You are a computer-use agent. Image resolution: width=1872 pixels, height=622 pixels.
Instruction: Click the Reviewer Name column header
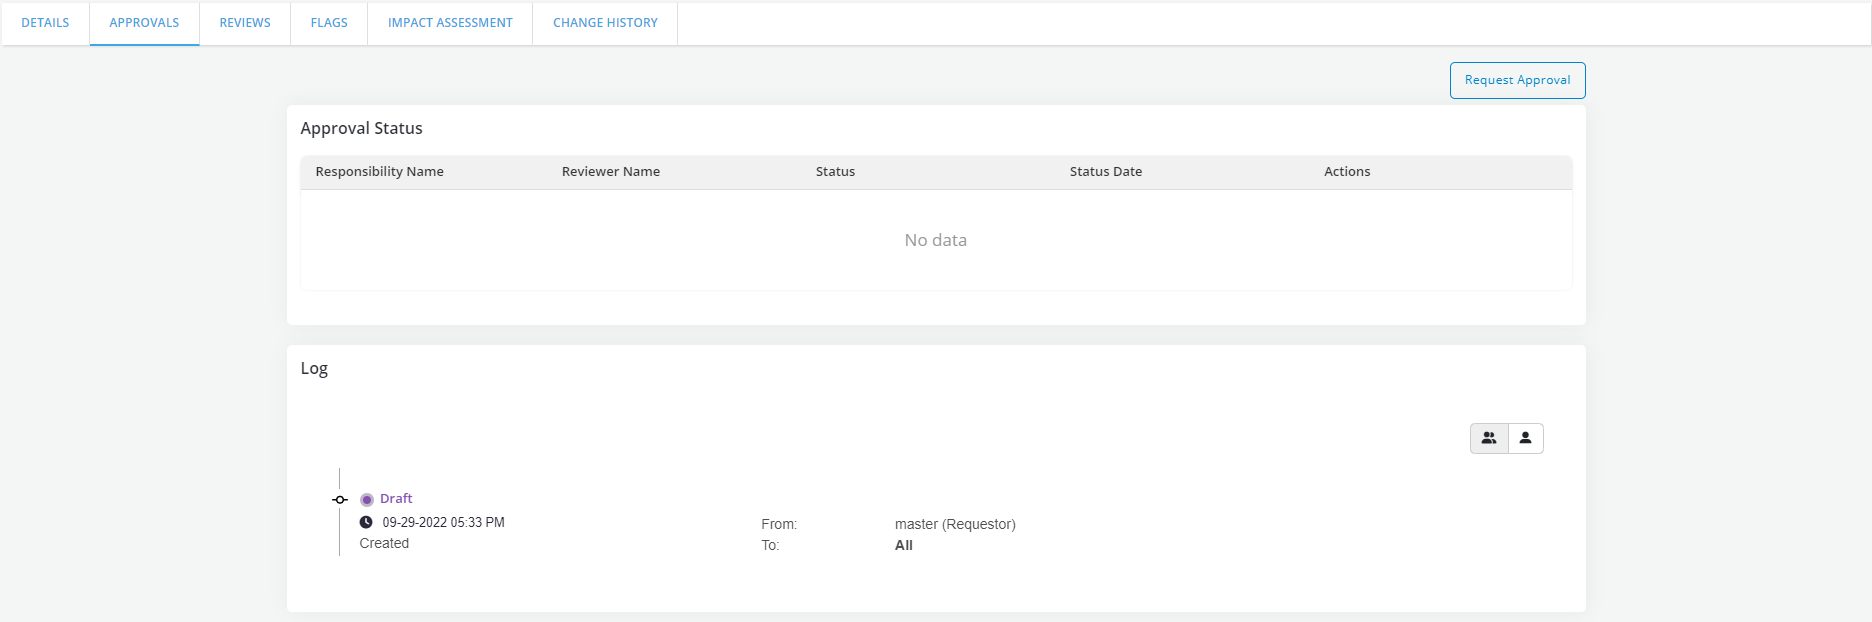(x=610, y=172)
